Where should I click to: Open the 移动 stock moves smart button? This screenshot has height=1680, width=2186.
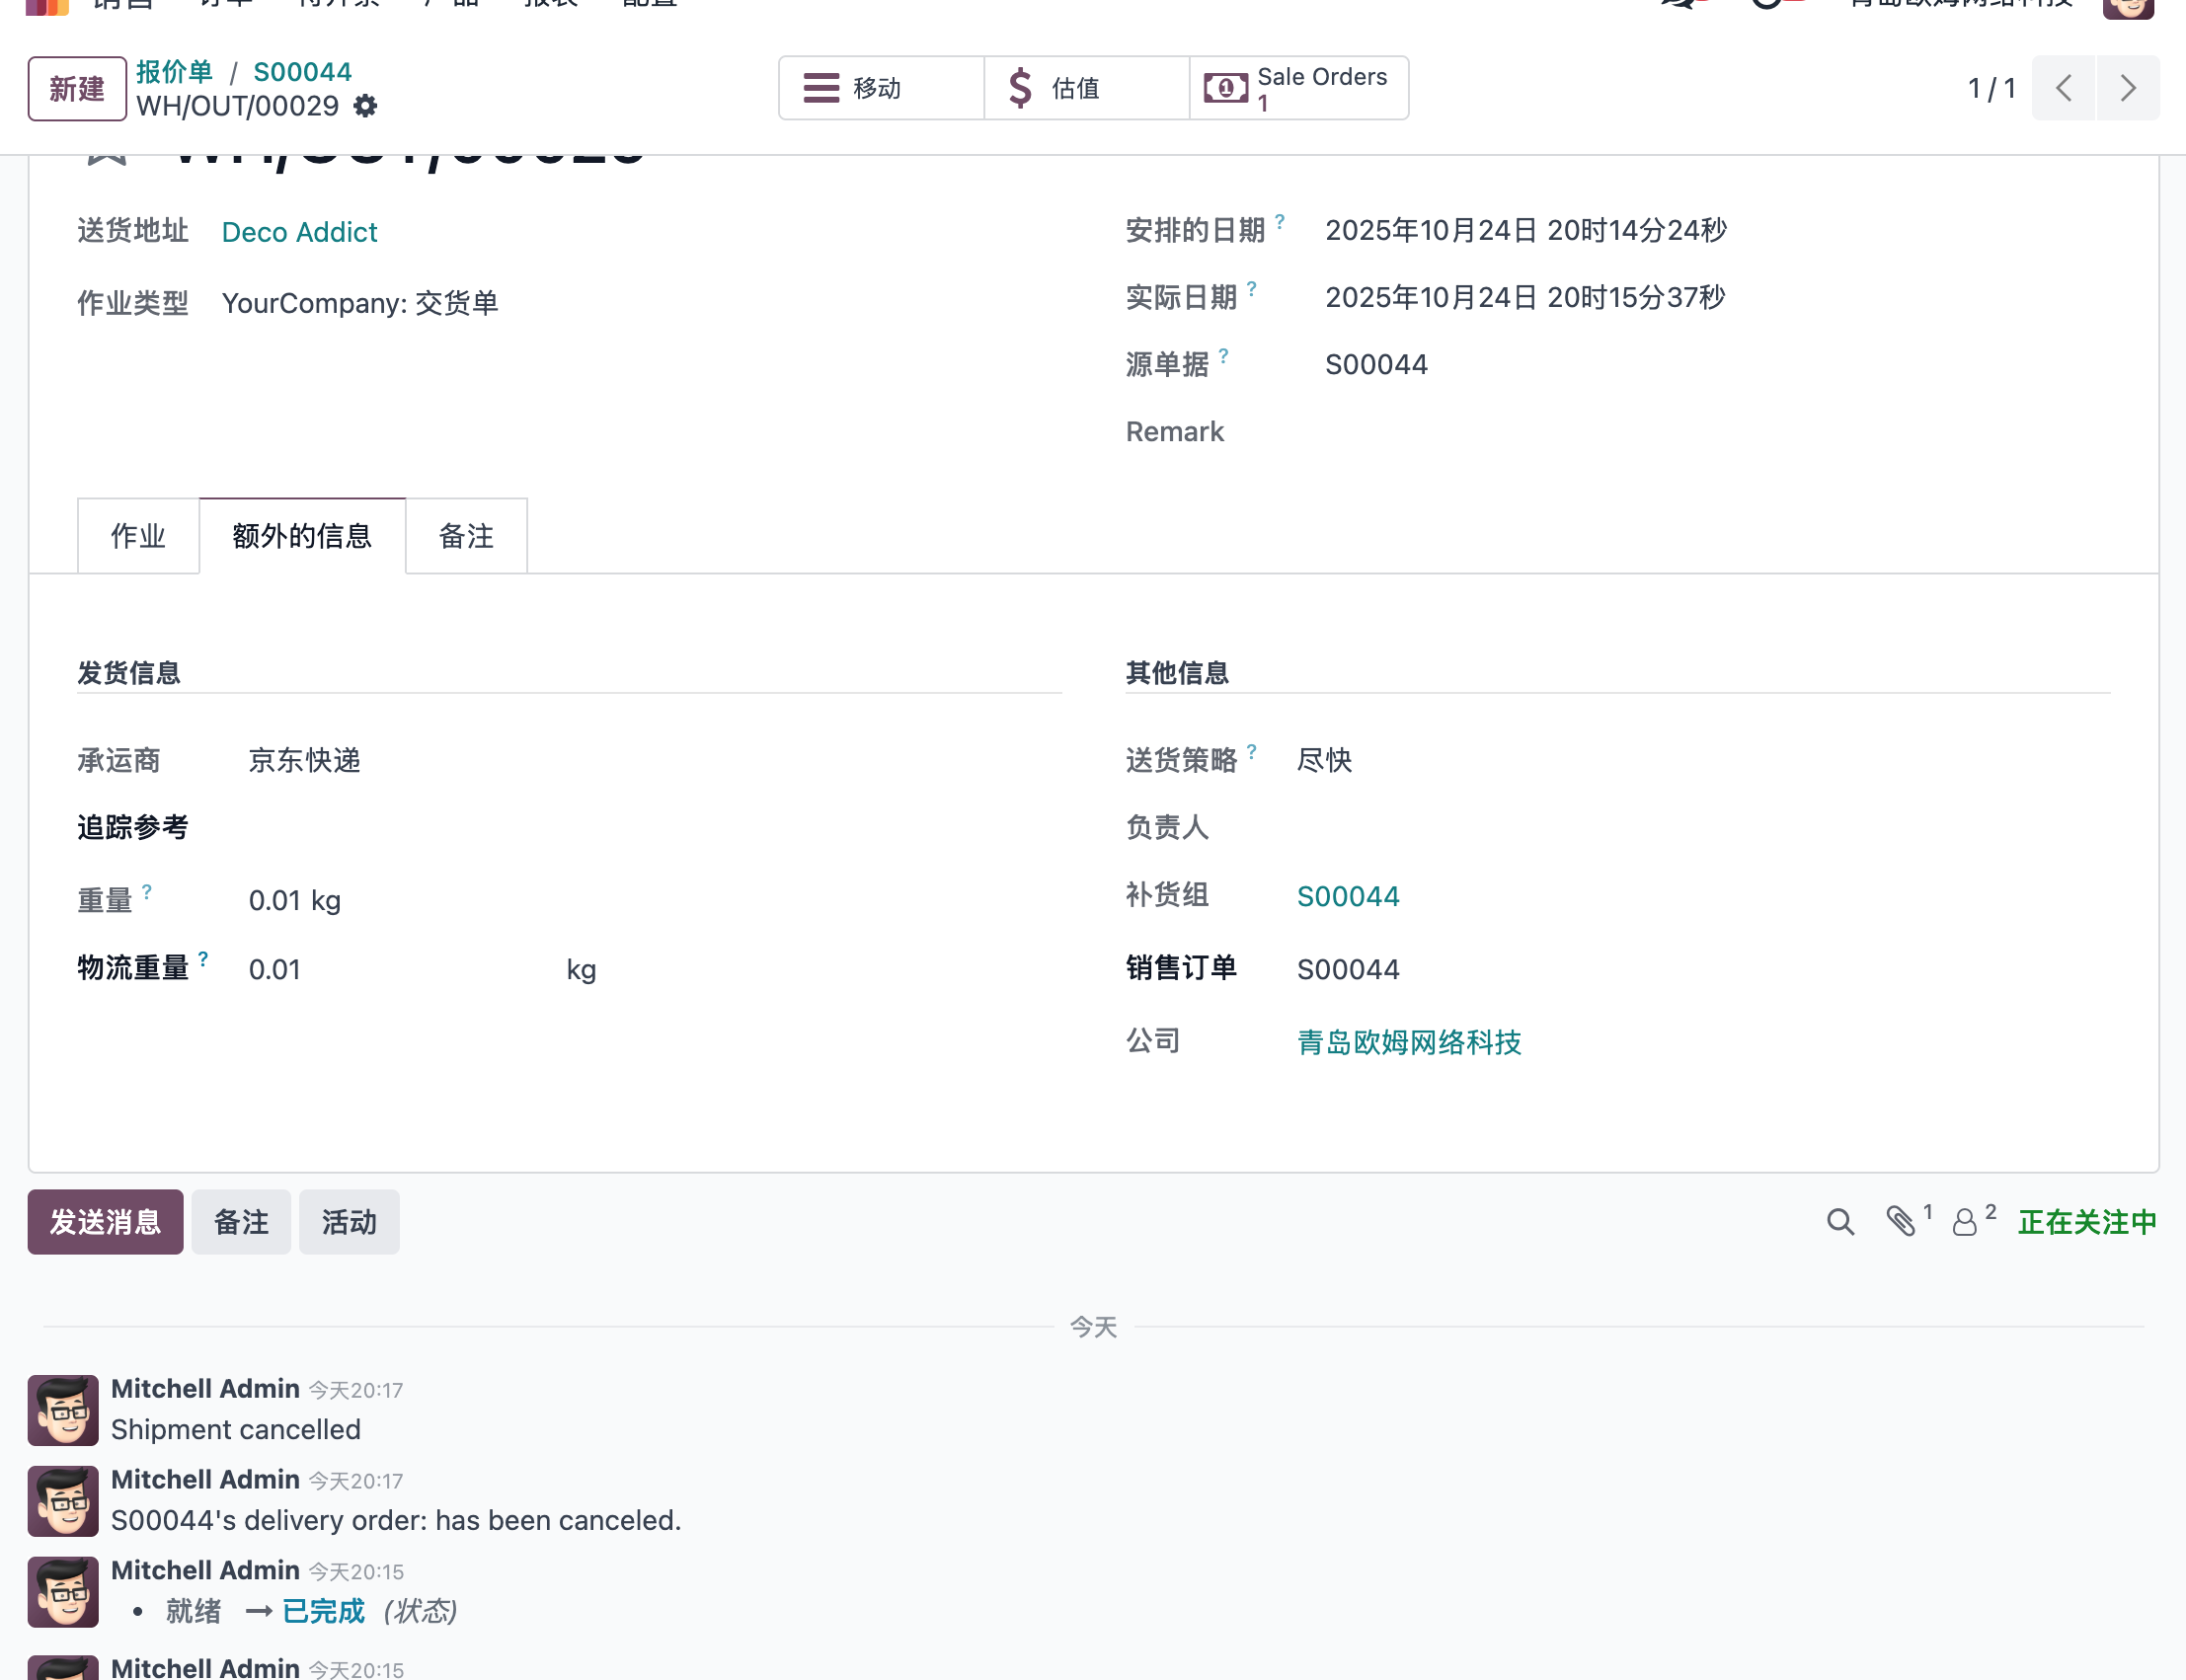tap(880, 88)
